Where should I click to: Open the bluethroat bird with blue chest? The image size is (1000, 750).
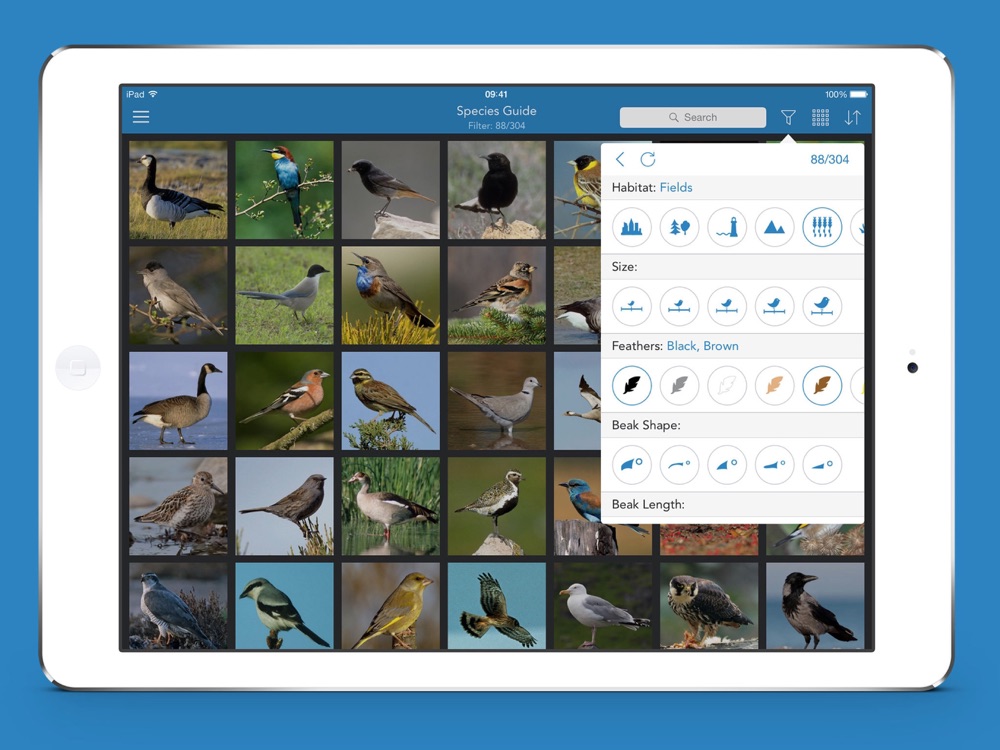(x=390, y=296)
